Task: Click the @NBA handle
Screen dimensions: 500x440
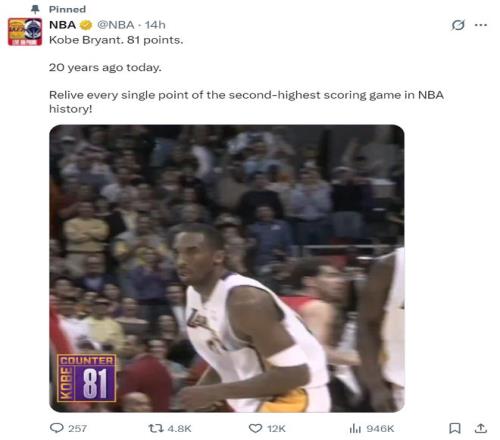Action: click(116, 25)
